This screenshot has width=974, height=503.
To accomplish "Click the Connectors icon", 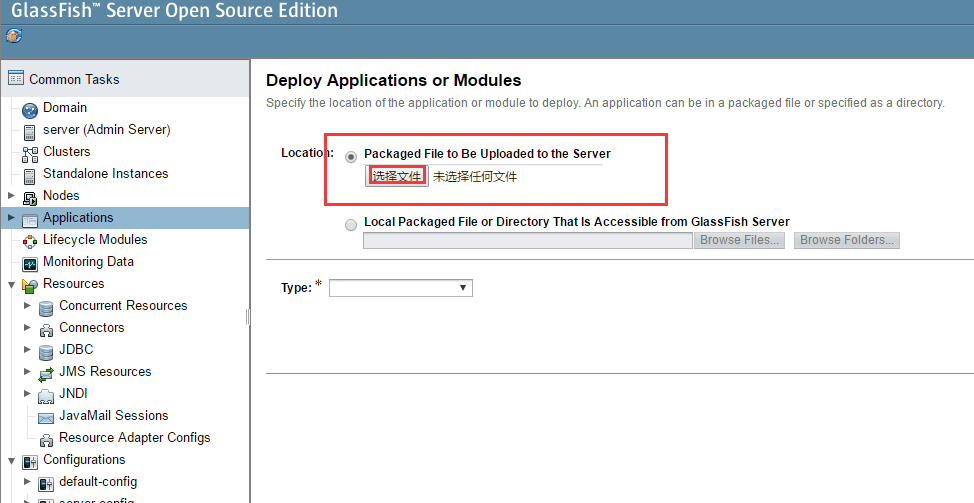I will pyautogui.click(x=46, y=330).
